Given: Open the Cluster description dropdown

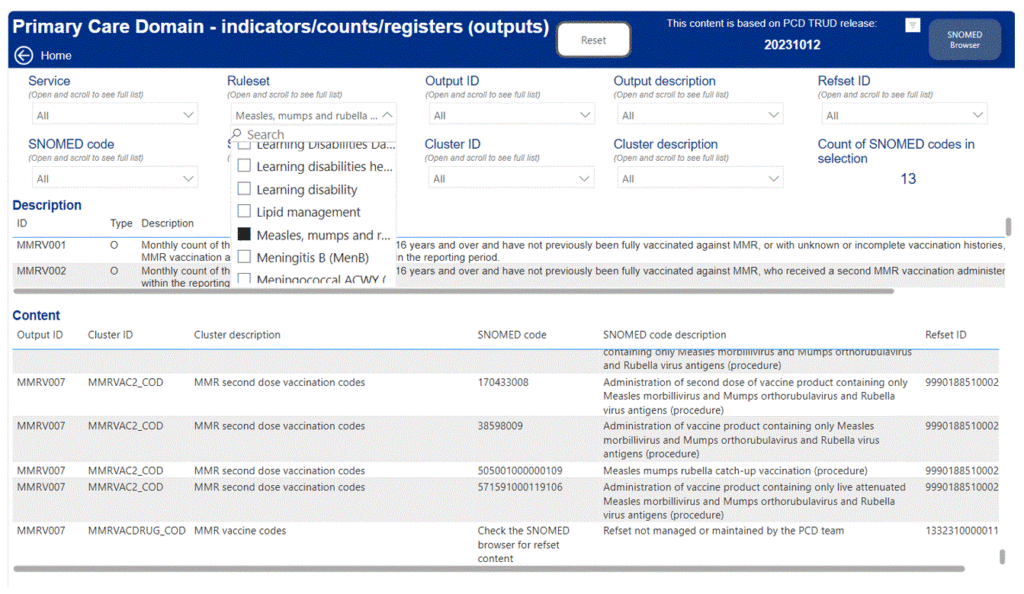Looking at the screenshot, I should [x=699, y=178].
